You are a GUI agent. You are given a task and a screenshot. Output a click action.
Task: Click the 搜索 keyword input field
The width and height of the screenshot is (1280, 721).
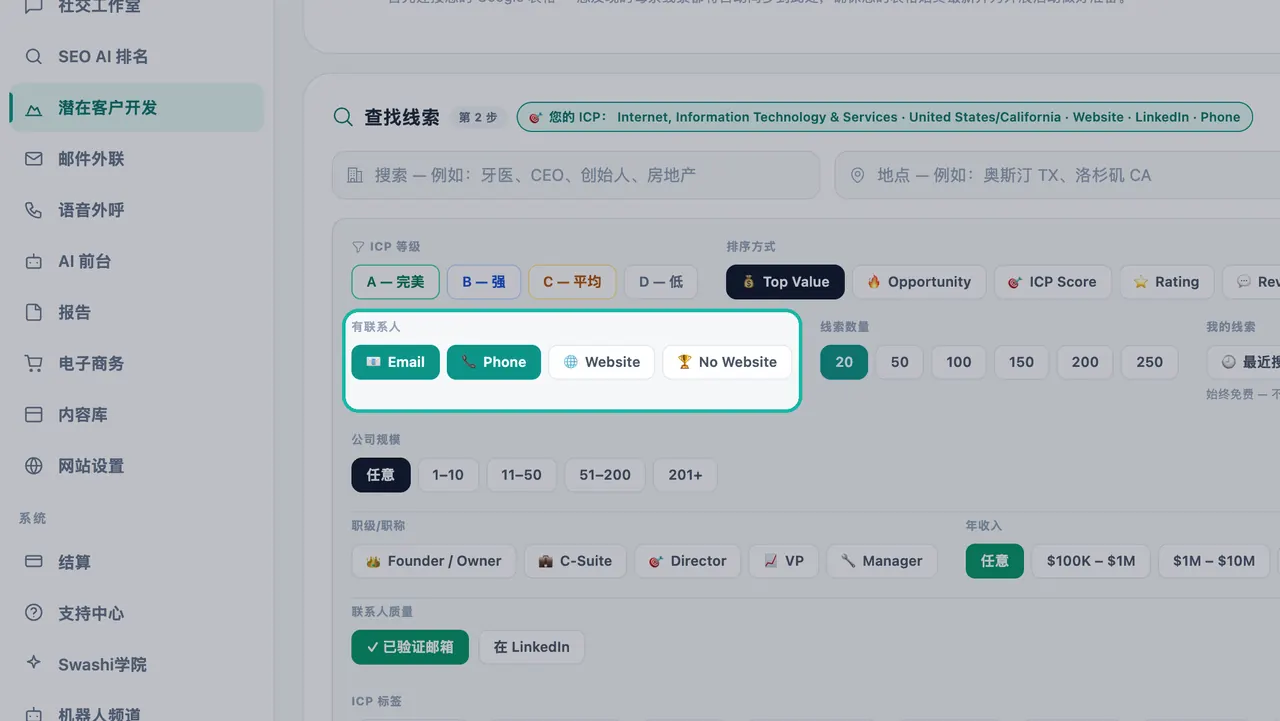576,175
